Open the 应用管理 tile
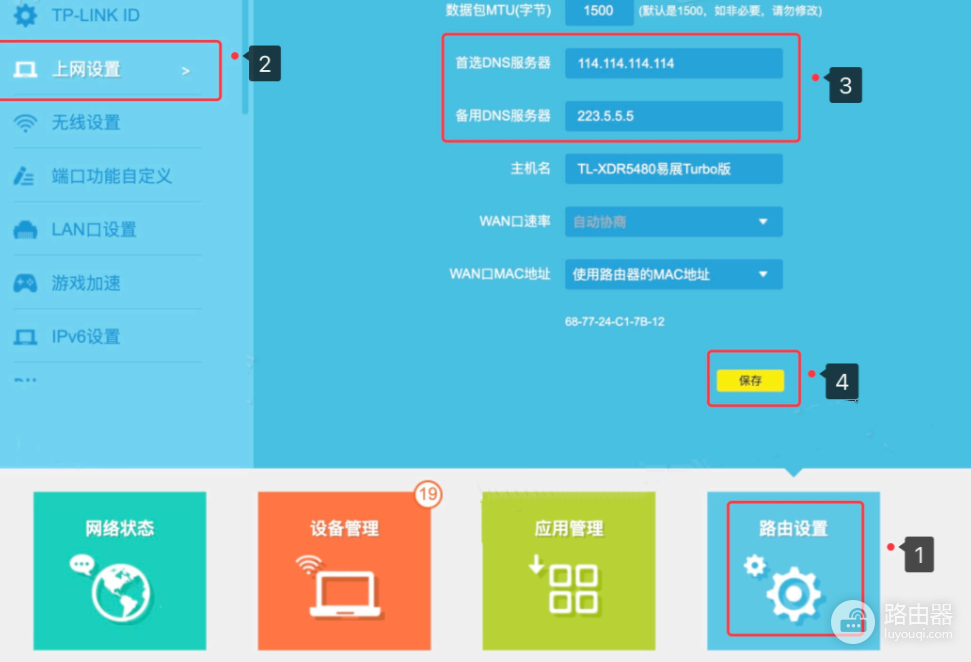This screenshot has height=662, width=971. click(x=568, y=571)
